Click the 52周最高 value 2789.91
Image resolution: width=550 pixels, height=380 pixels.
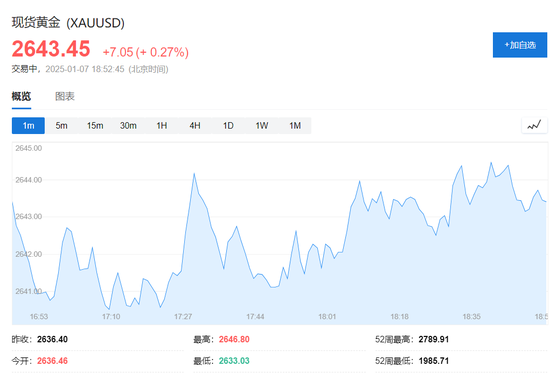(434, 339)
